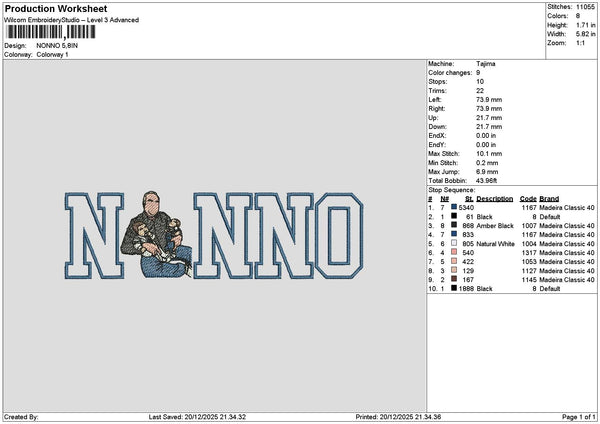
Task: Click the Color changes label
Action: (450, 73)
